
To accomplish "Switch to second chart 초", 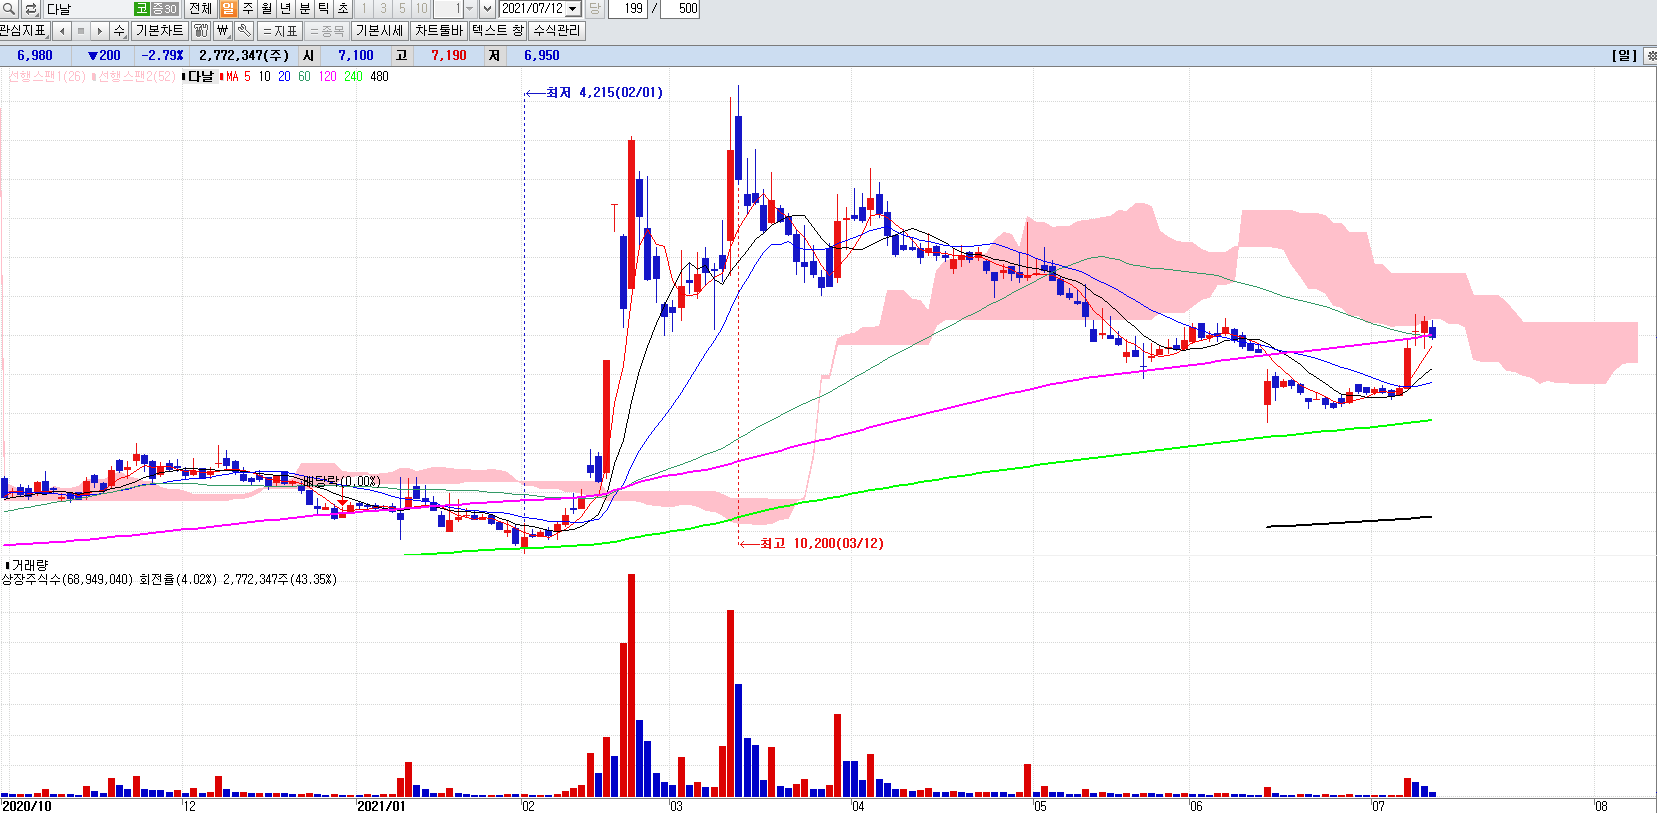I will point(343,8).
